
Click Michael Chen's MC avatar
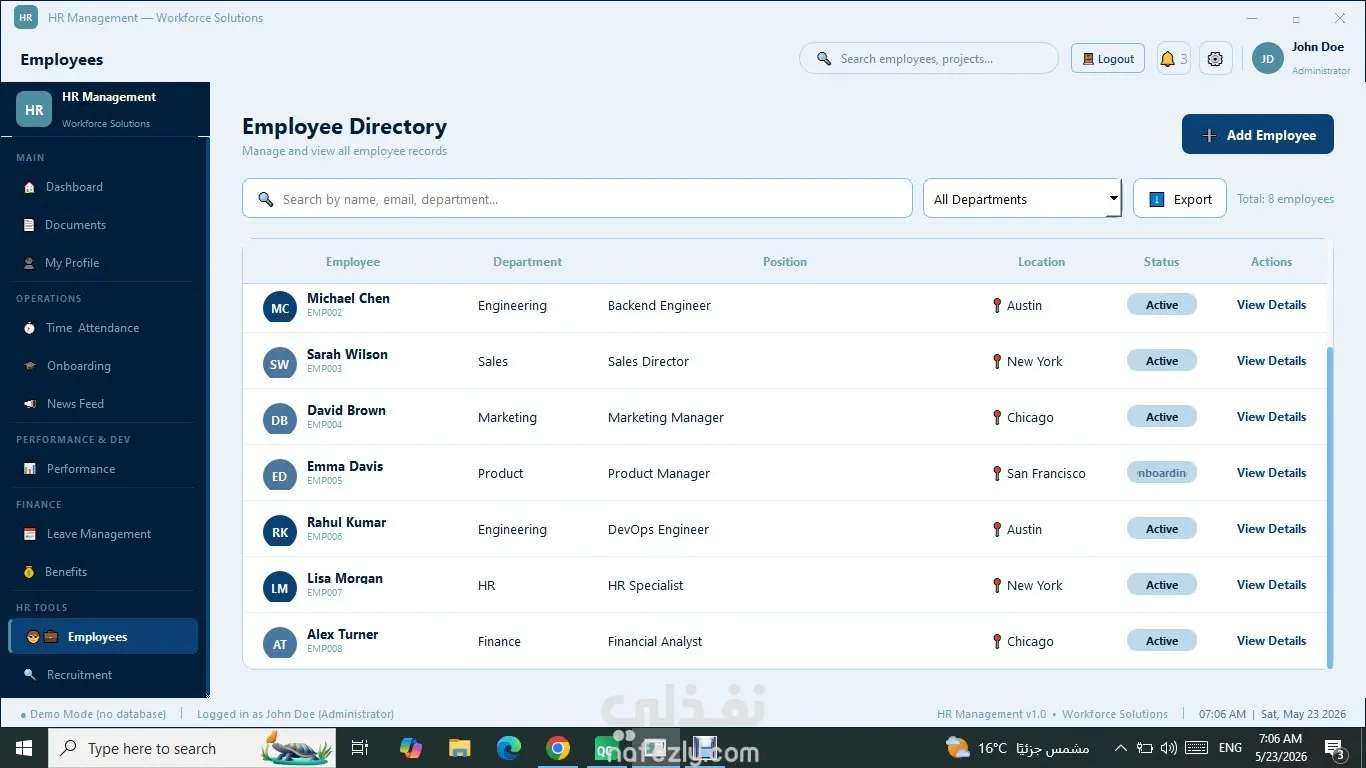(280, 308)
